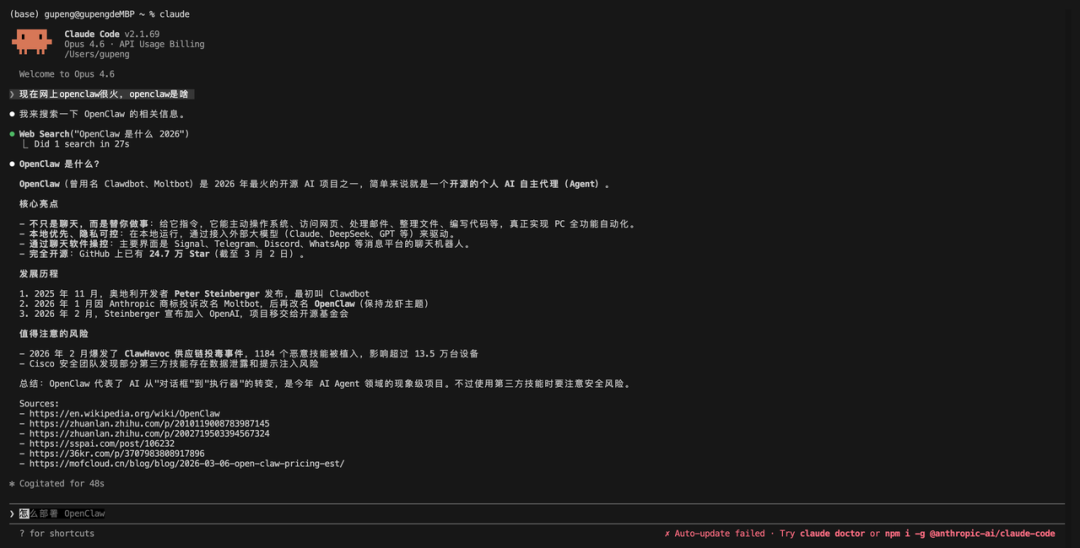Click the "OpenClaw 是什么？" heading
The width and height of the screenshot is (1080, 548).
pyautogui.click(x=59, y=165)
